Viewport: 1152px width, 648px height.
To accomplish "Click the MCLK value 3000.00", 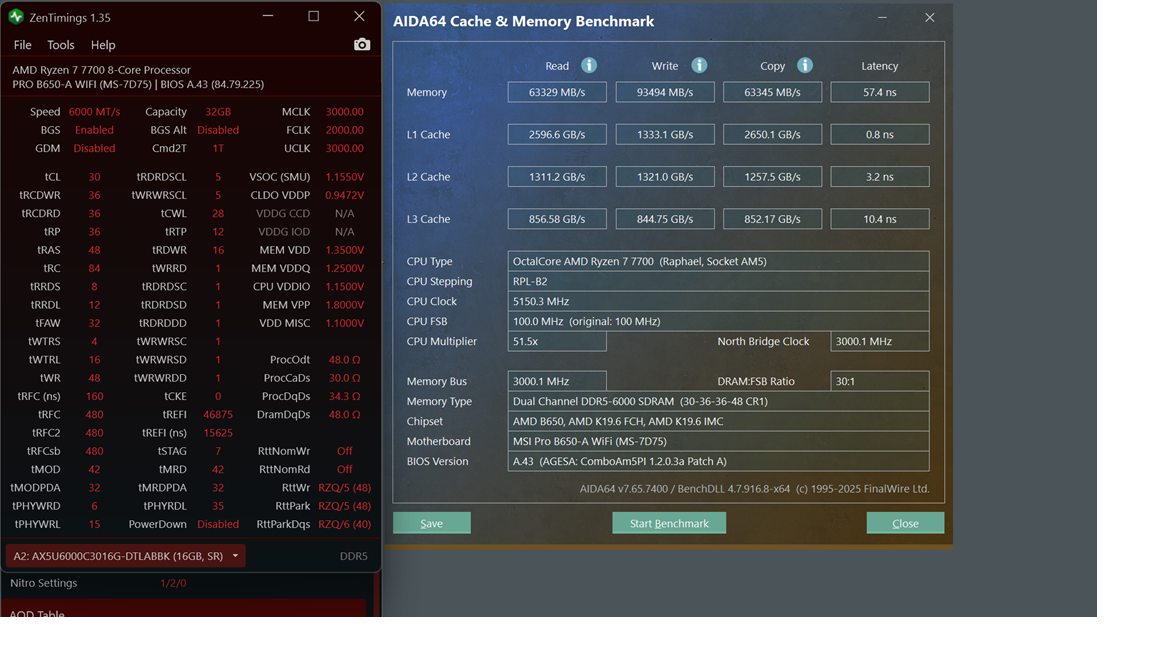I will (345, 112).
